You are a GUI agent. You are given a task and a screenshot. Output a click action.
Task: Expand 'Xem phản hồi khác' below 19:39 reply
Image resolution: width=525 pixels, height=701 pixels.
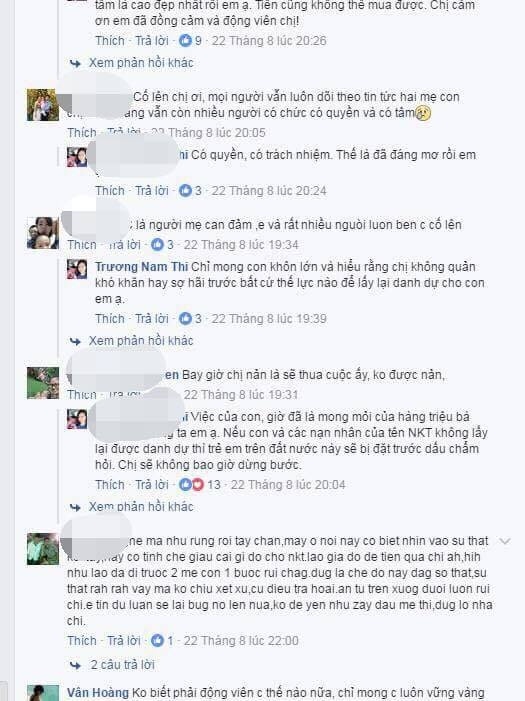(141, 341)
